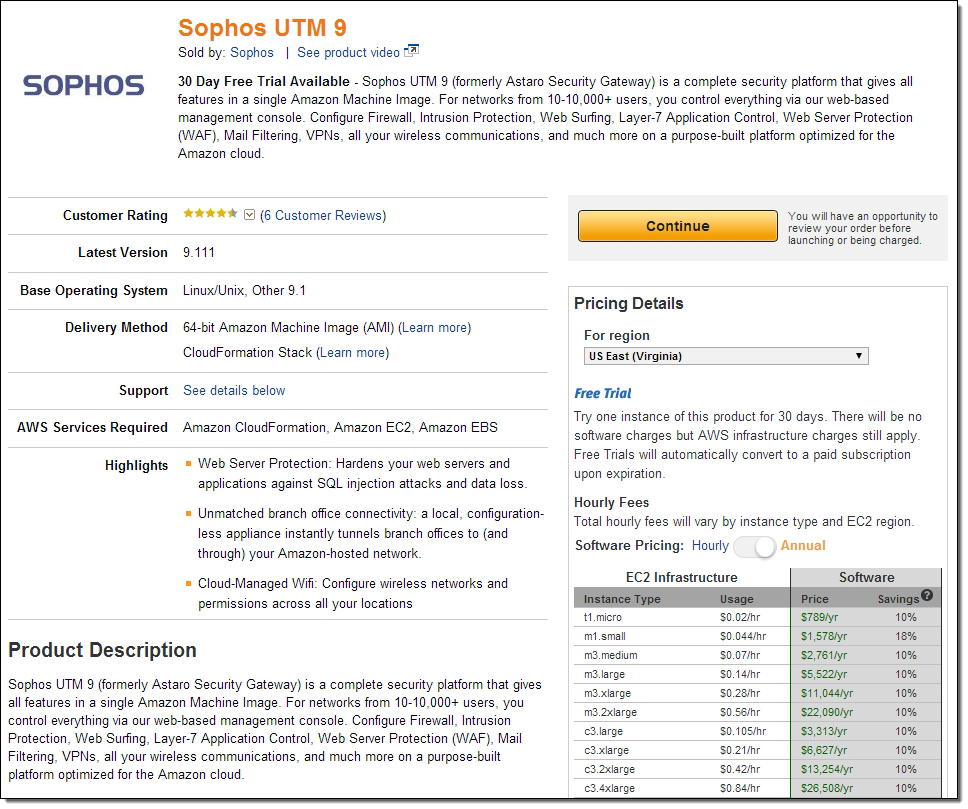
Task: Select the Hourly pricing option label
Action: pyautogui.click(x=710, y=546)
